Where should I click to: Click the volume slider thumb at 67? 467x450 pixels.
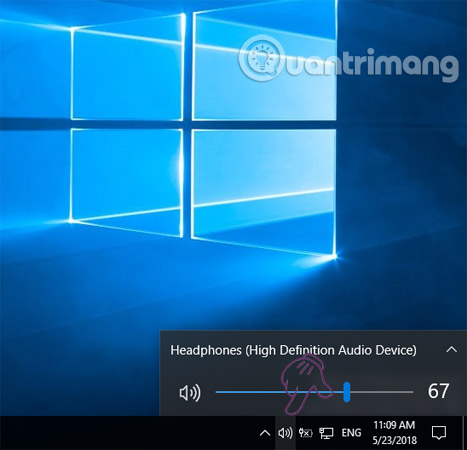click(x=347, y=392)
